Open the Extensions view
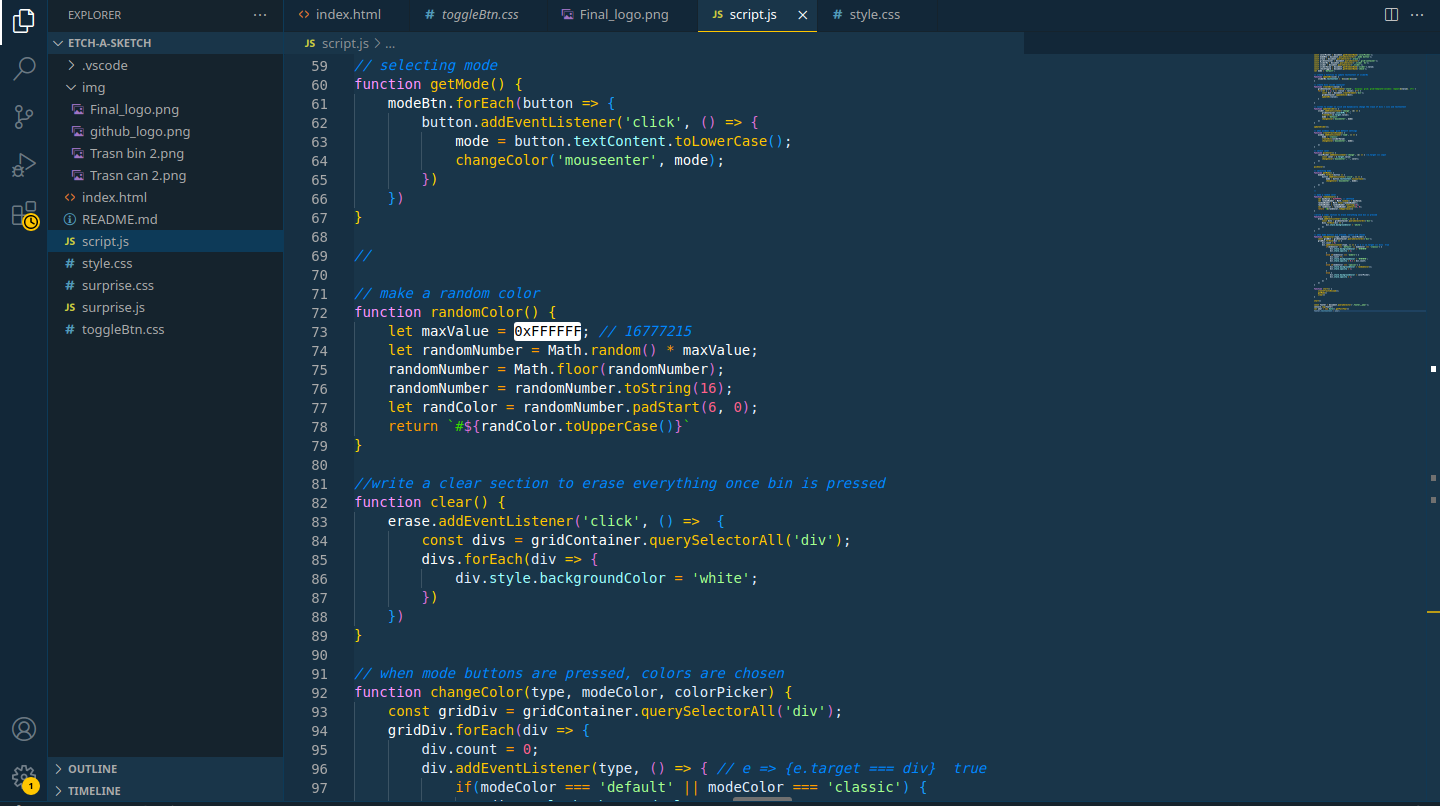This screenshot has height=806, width=1440. (x=24, y=214)
